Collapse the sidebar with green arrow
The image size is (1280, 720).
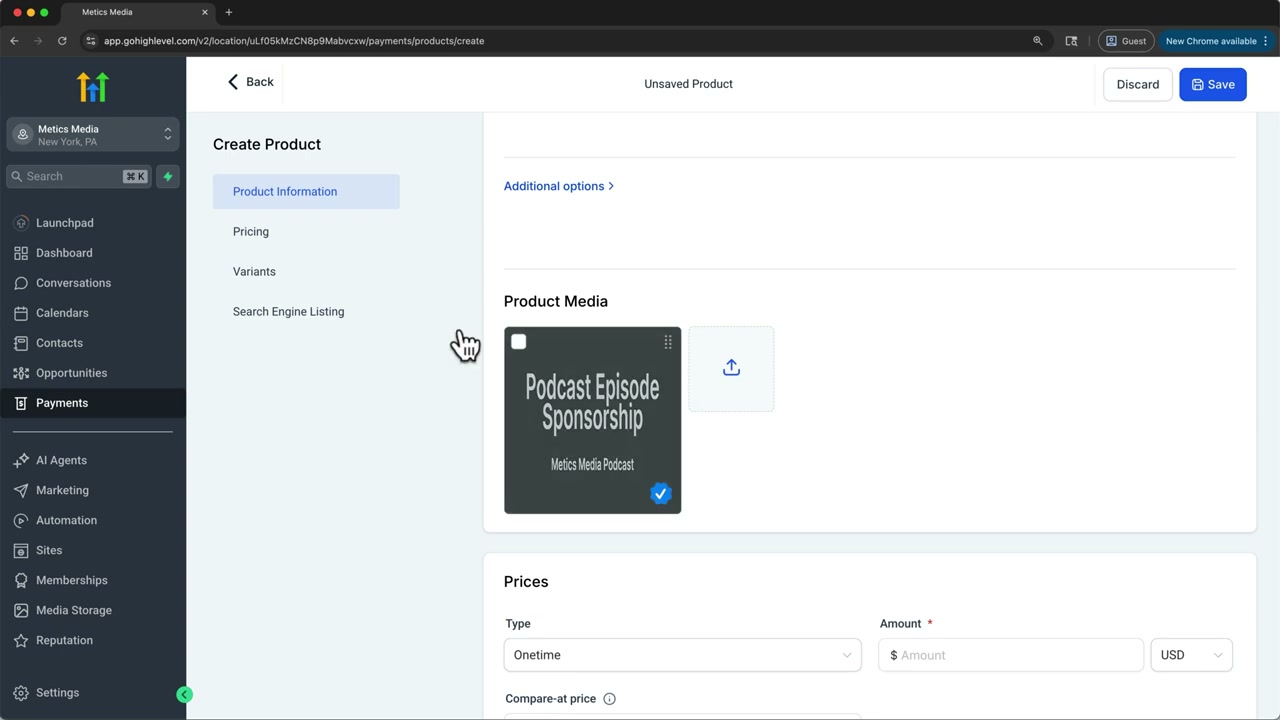[184, 694]
